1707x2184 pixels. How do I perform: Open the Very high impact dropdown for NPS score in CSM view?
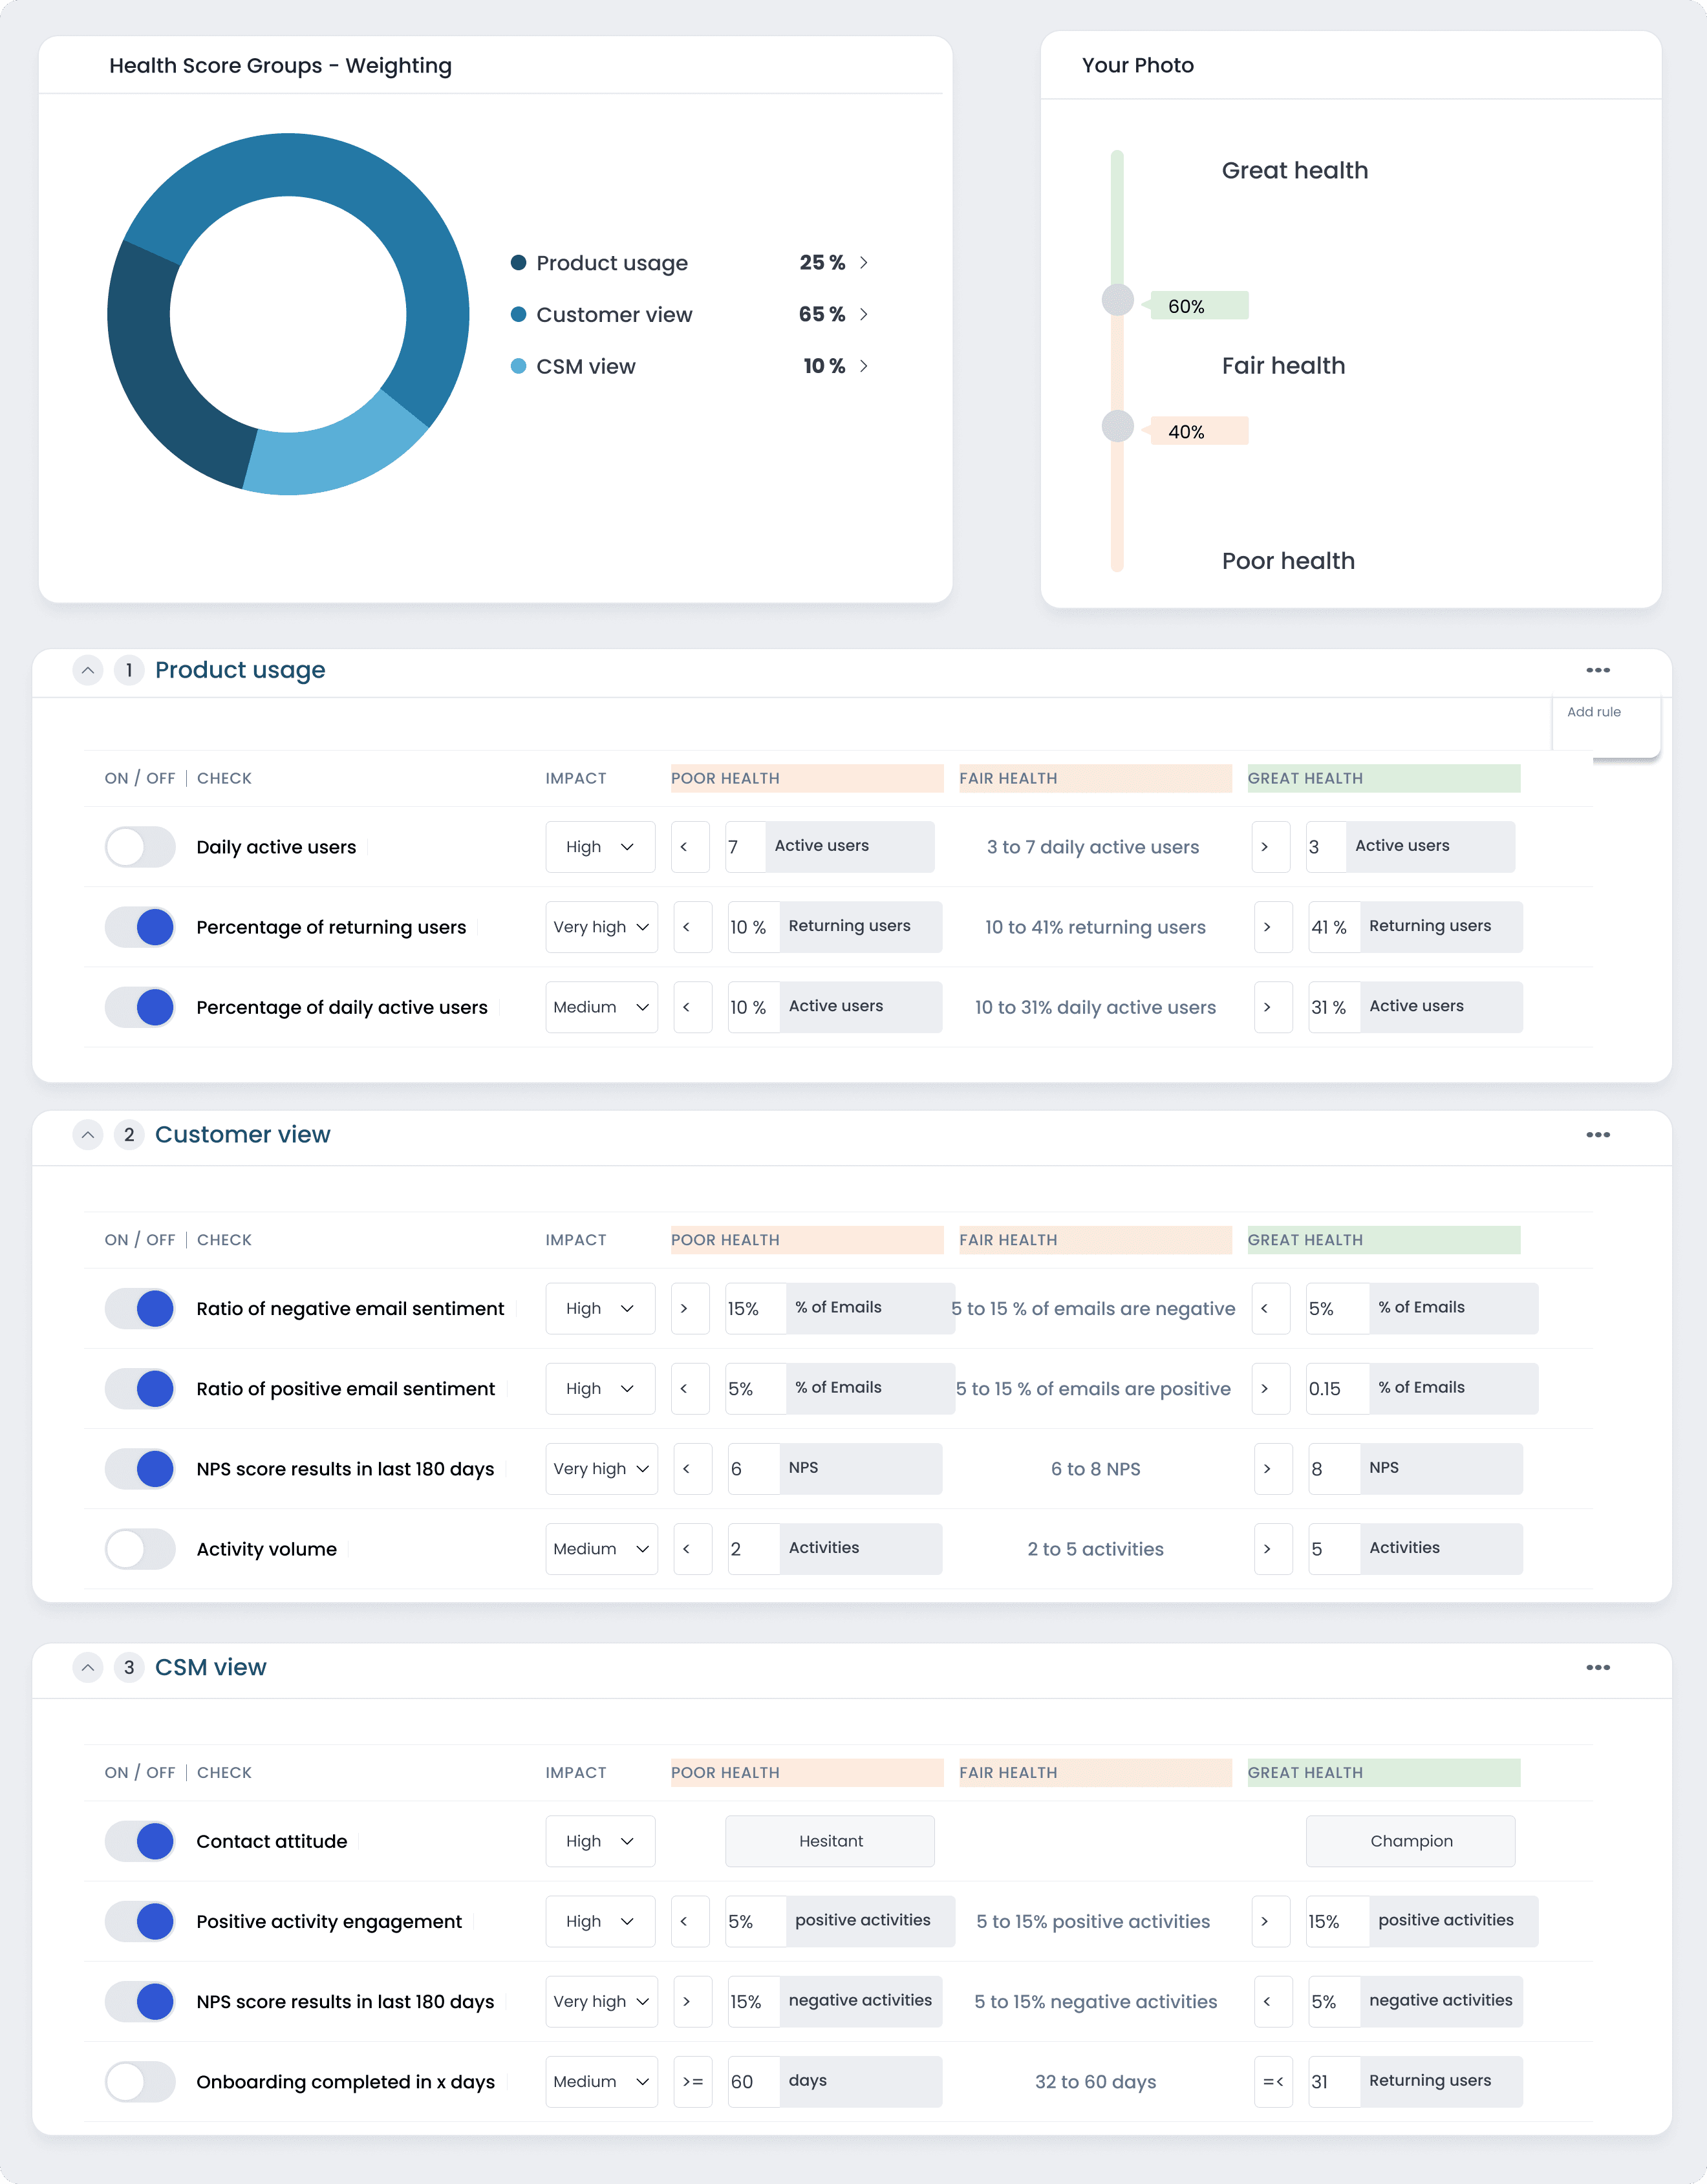click(x=601, y=2001)
